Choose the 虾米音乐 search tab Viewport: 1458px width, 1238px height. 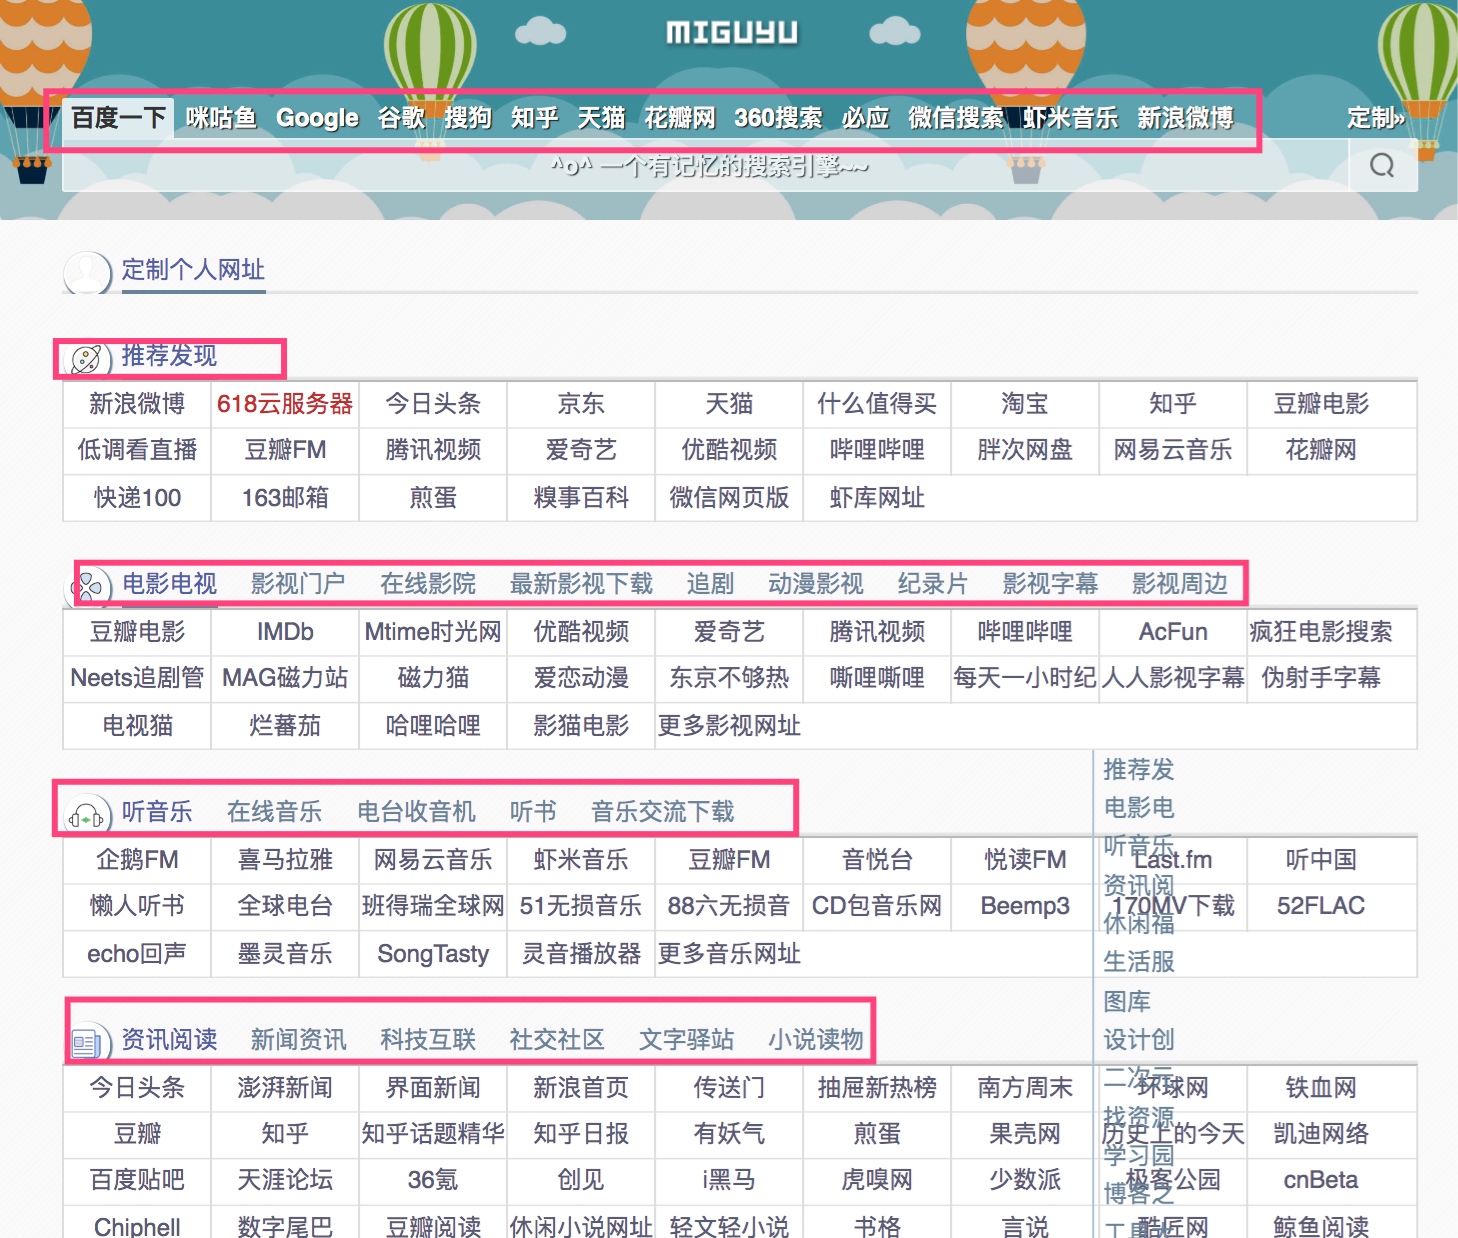[1069, 118]
